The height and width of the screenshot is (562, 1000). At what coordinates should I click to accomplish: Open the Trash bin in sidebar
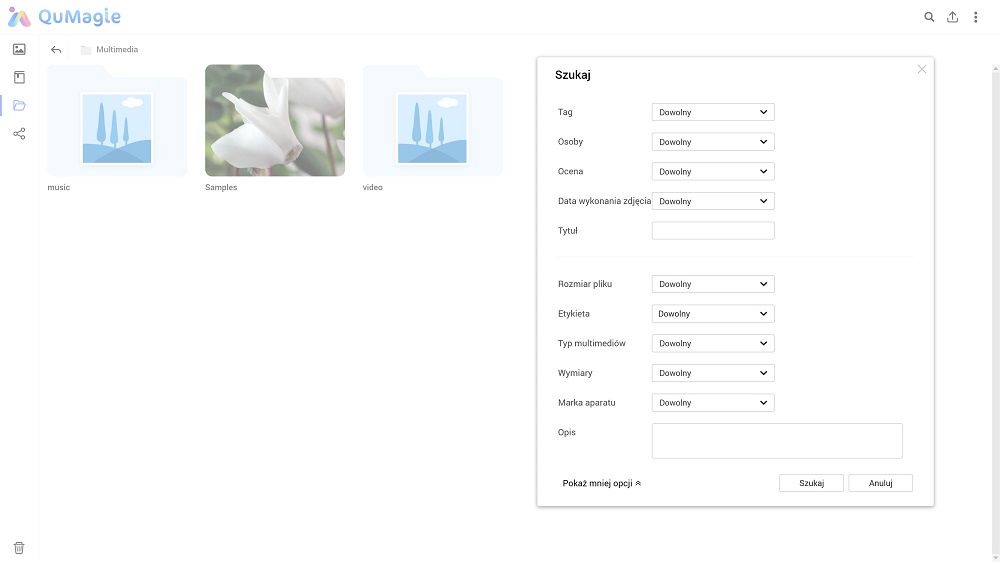coord(19,548)
